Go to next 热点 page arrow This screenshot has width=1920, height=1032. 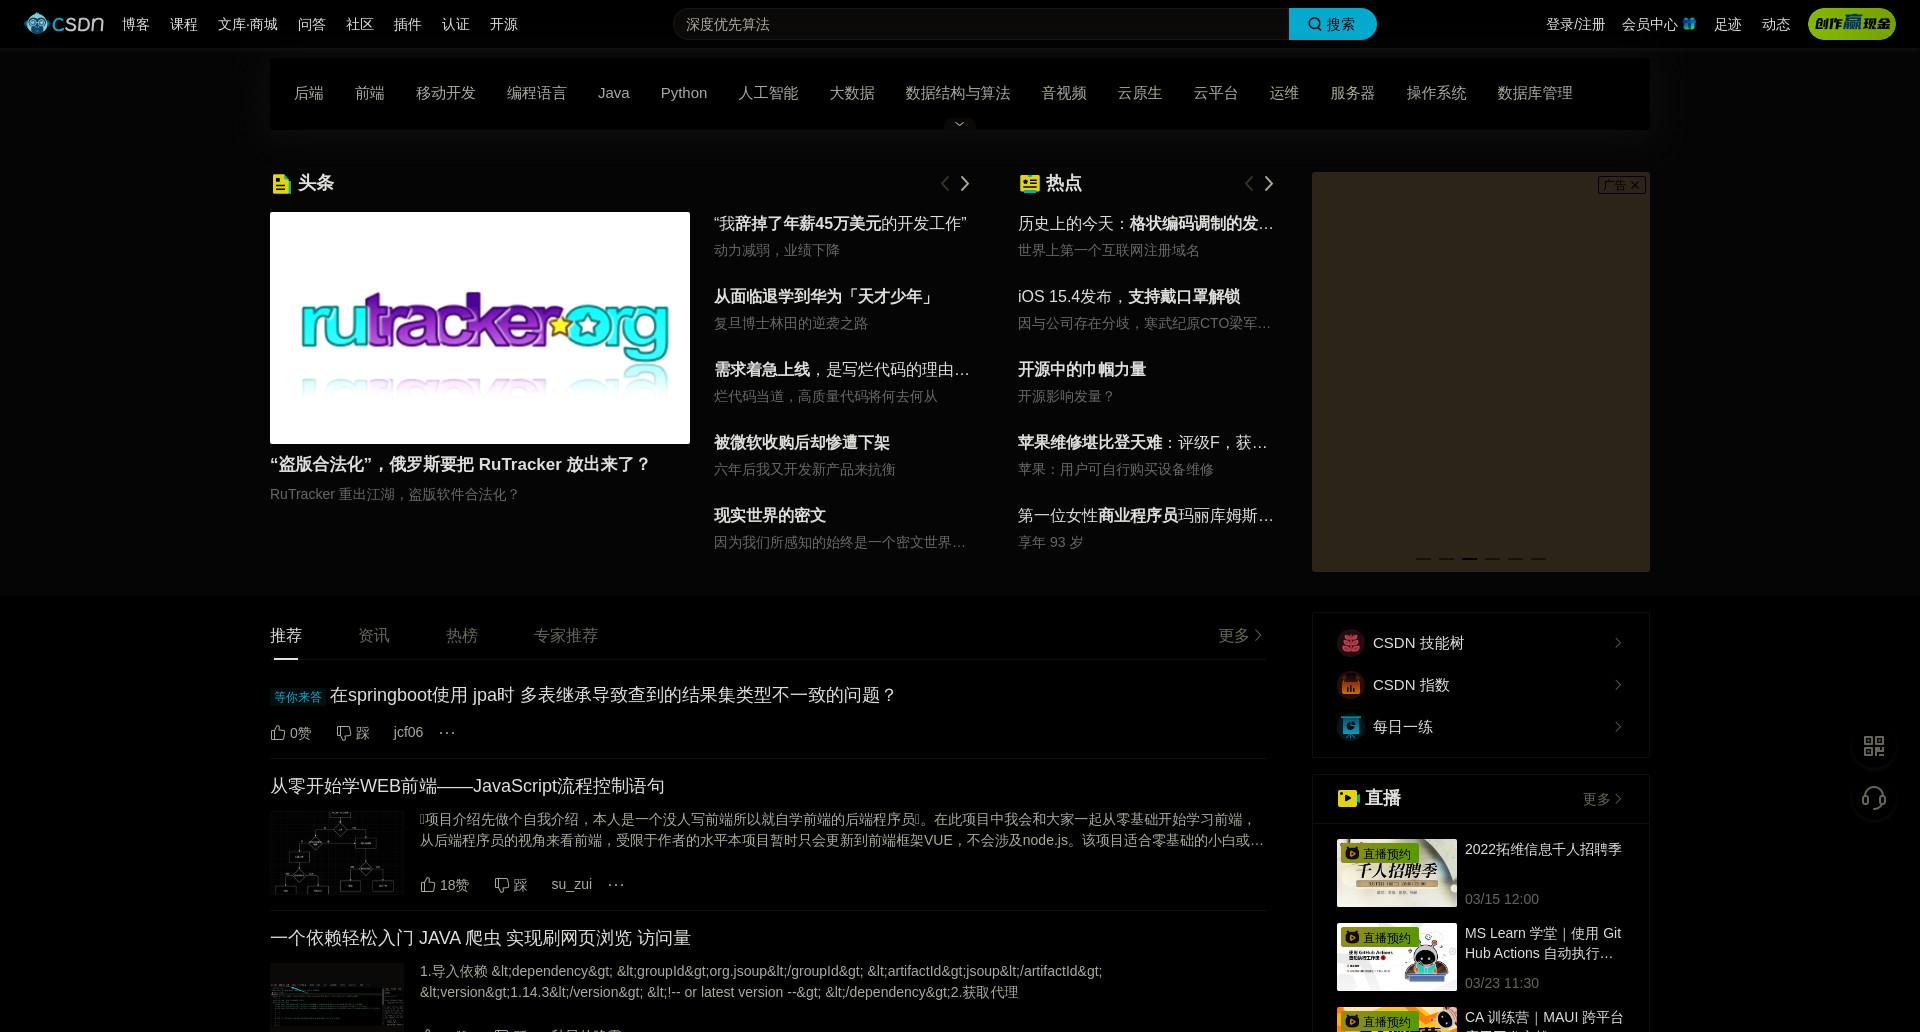click(1269, 183)
